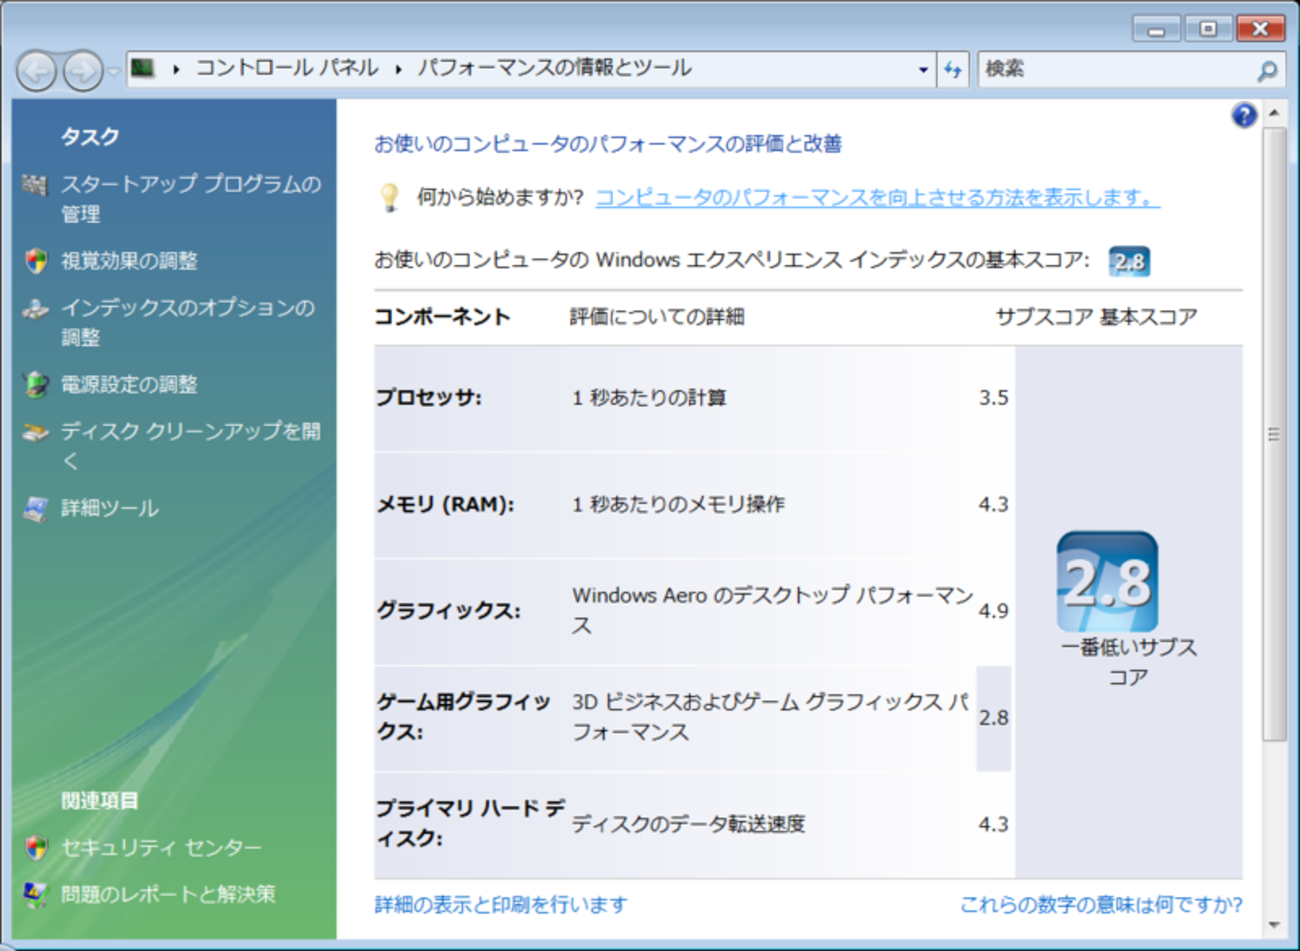Select パフォーマンスの情報とツール breadcrumb
Viewport: 1300px width, 951px height.
(554, 68)
